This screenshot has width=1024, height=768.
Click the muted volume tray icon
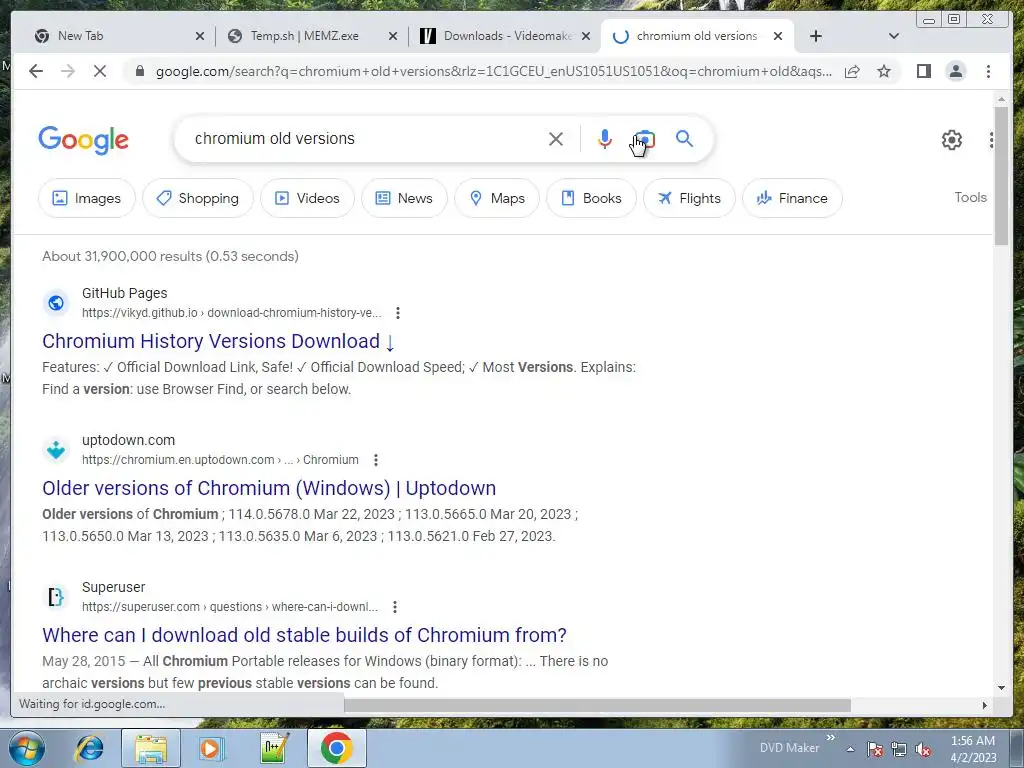(923, 749)
